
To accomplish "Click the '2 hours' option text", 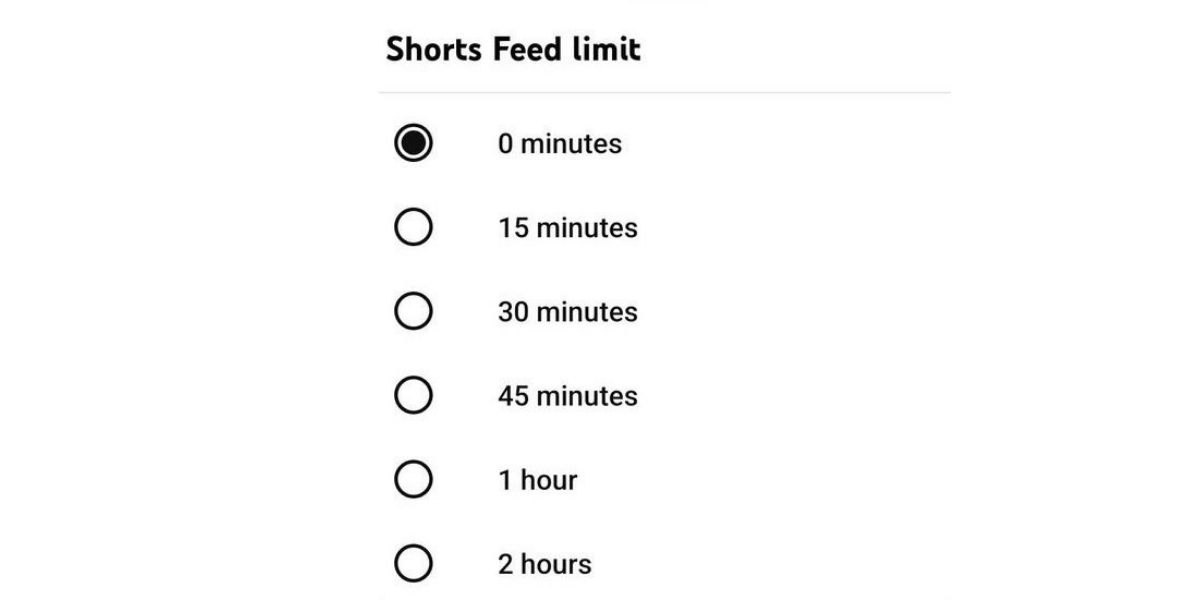I will [544, 564].
